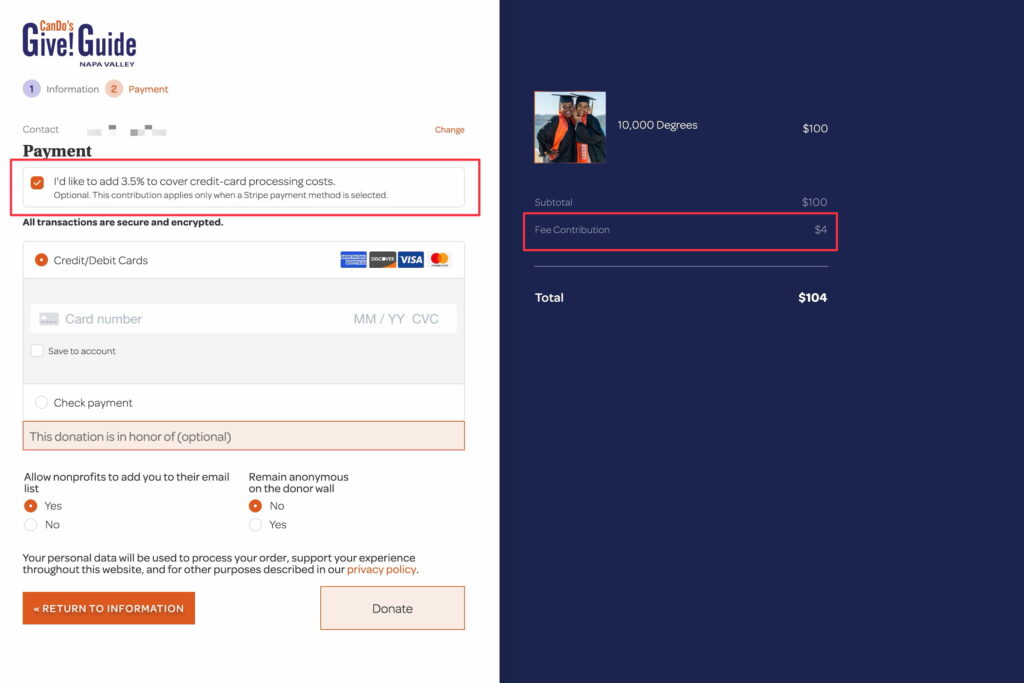Click the card icon in the card number field

(49, 319)
